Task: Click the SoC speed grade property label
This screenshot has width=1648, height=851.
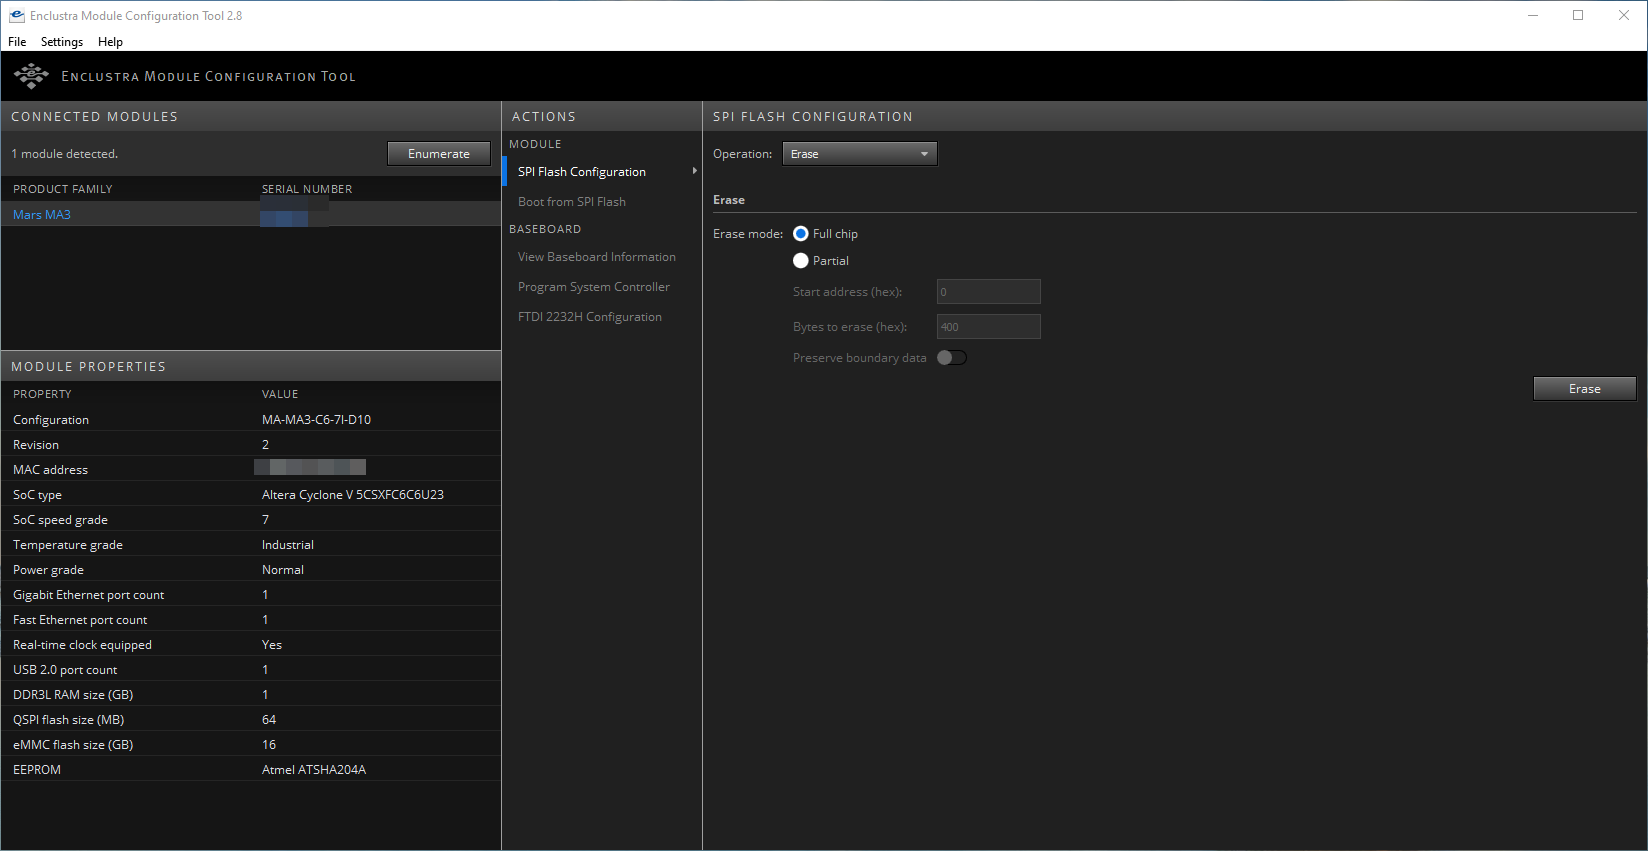Action: 60,520
